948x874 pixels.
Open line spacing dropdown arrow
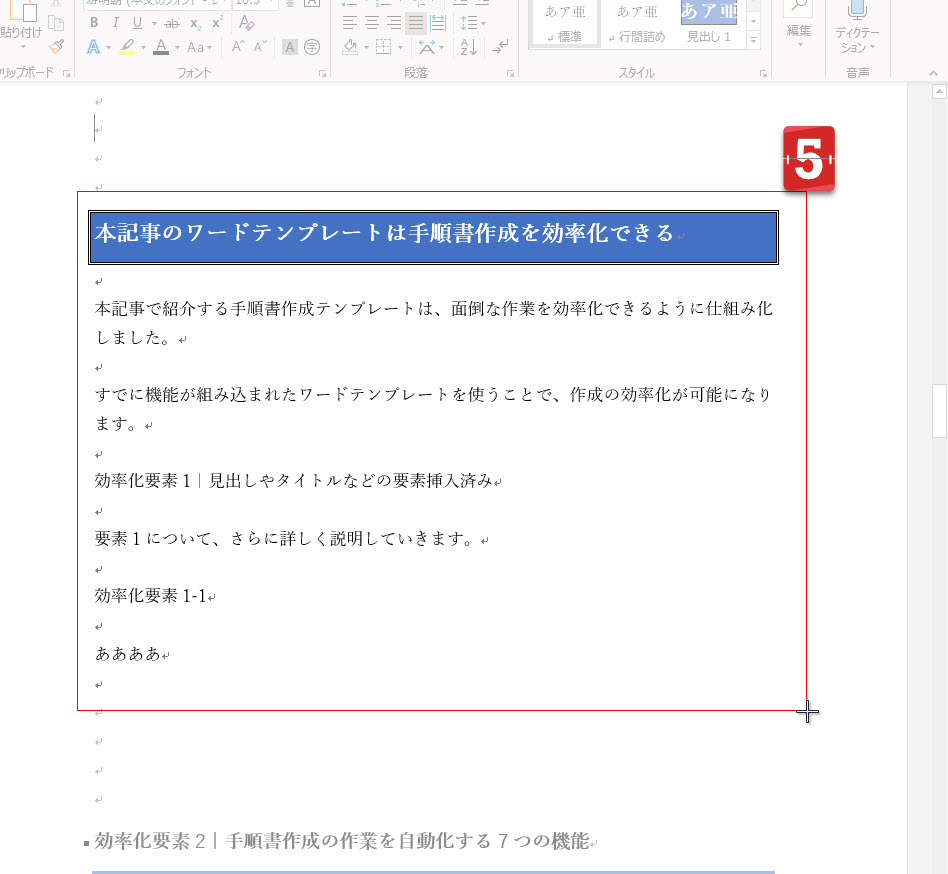[x=484, y=24]
